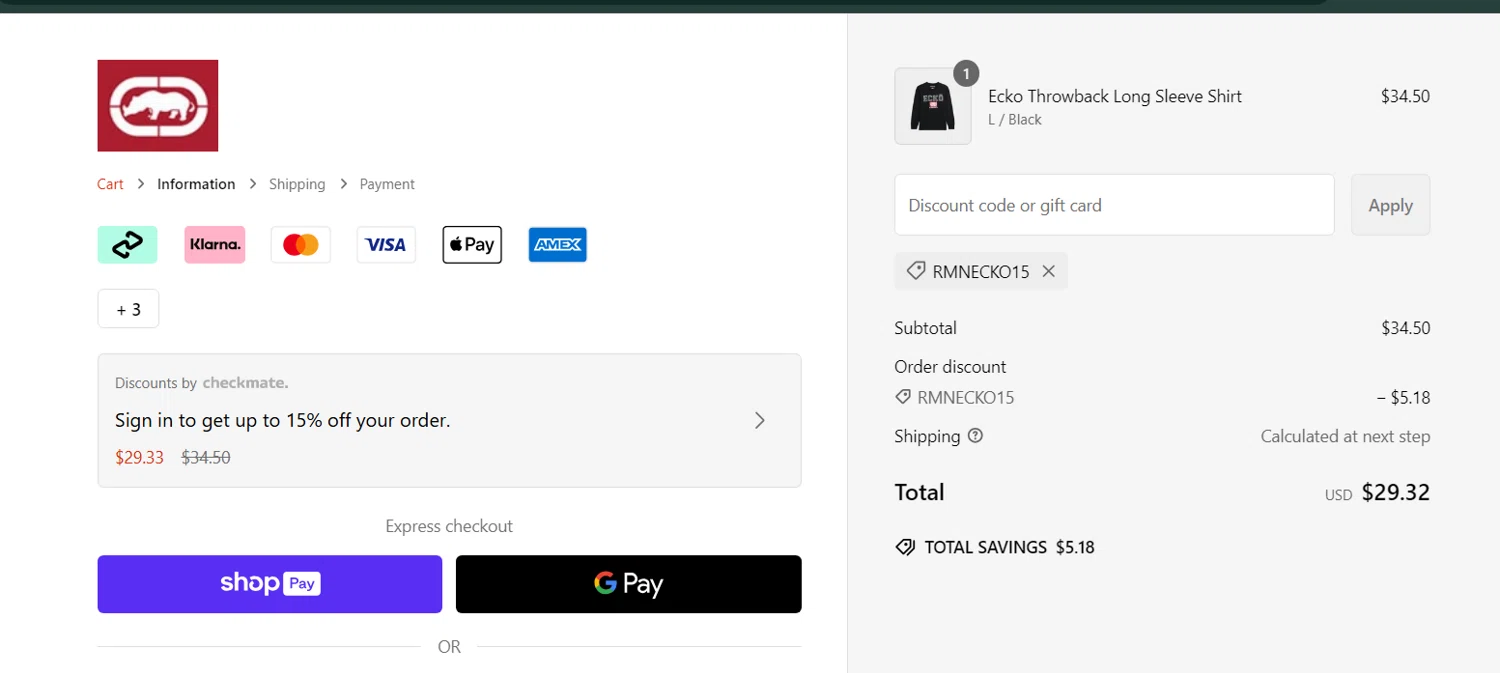The height and width of the screenshot is (673, 1500).
Task: Click the quantity badge on shirt thumbnail
Action: 966,73
